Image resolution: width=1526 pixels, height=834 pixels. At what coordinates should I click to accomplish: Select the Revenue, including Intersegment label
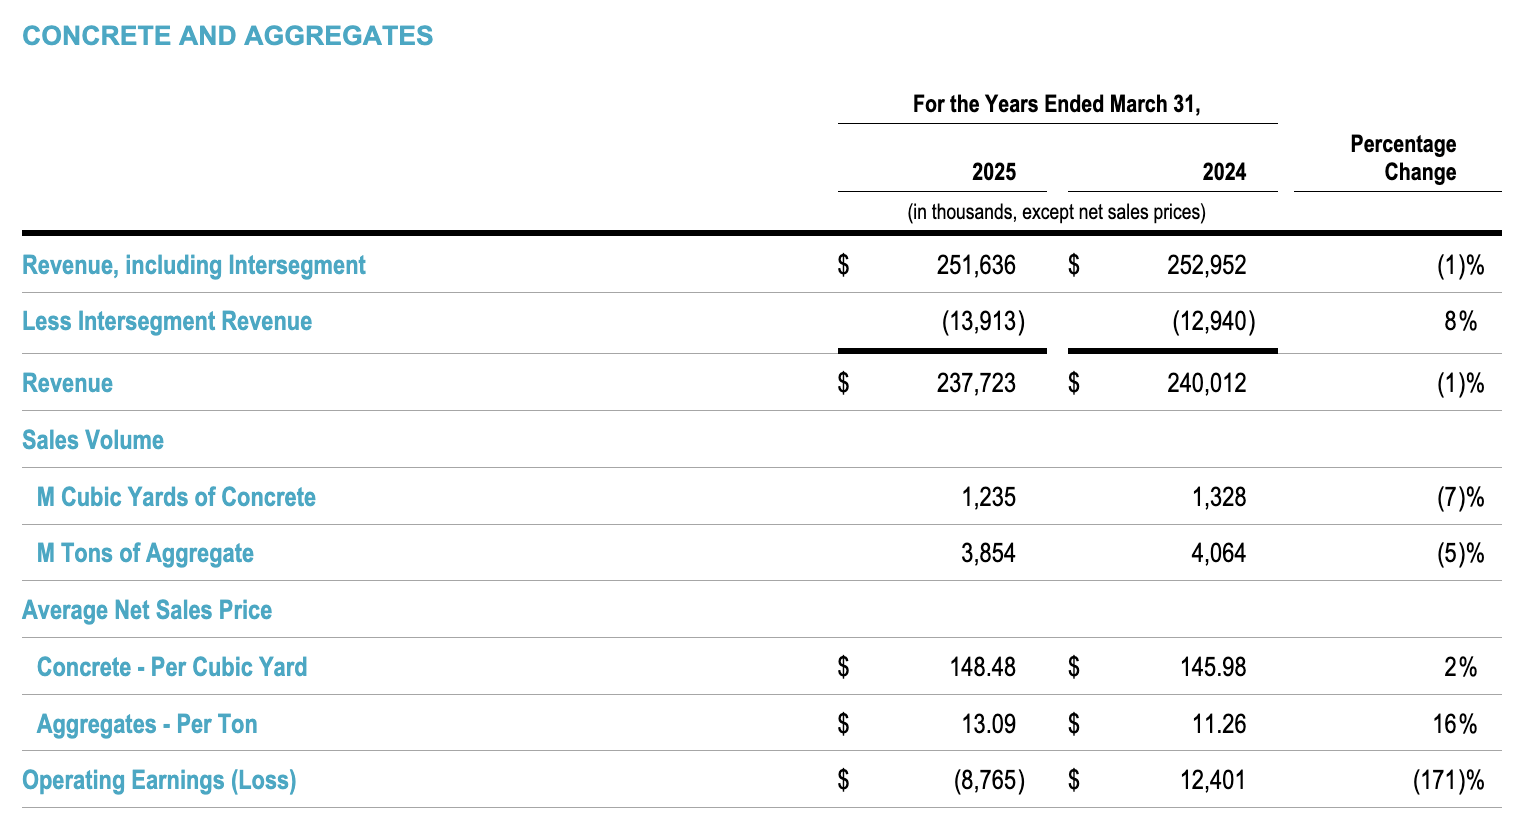pyautogui.click(x=194, y=265)
